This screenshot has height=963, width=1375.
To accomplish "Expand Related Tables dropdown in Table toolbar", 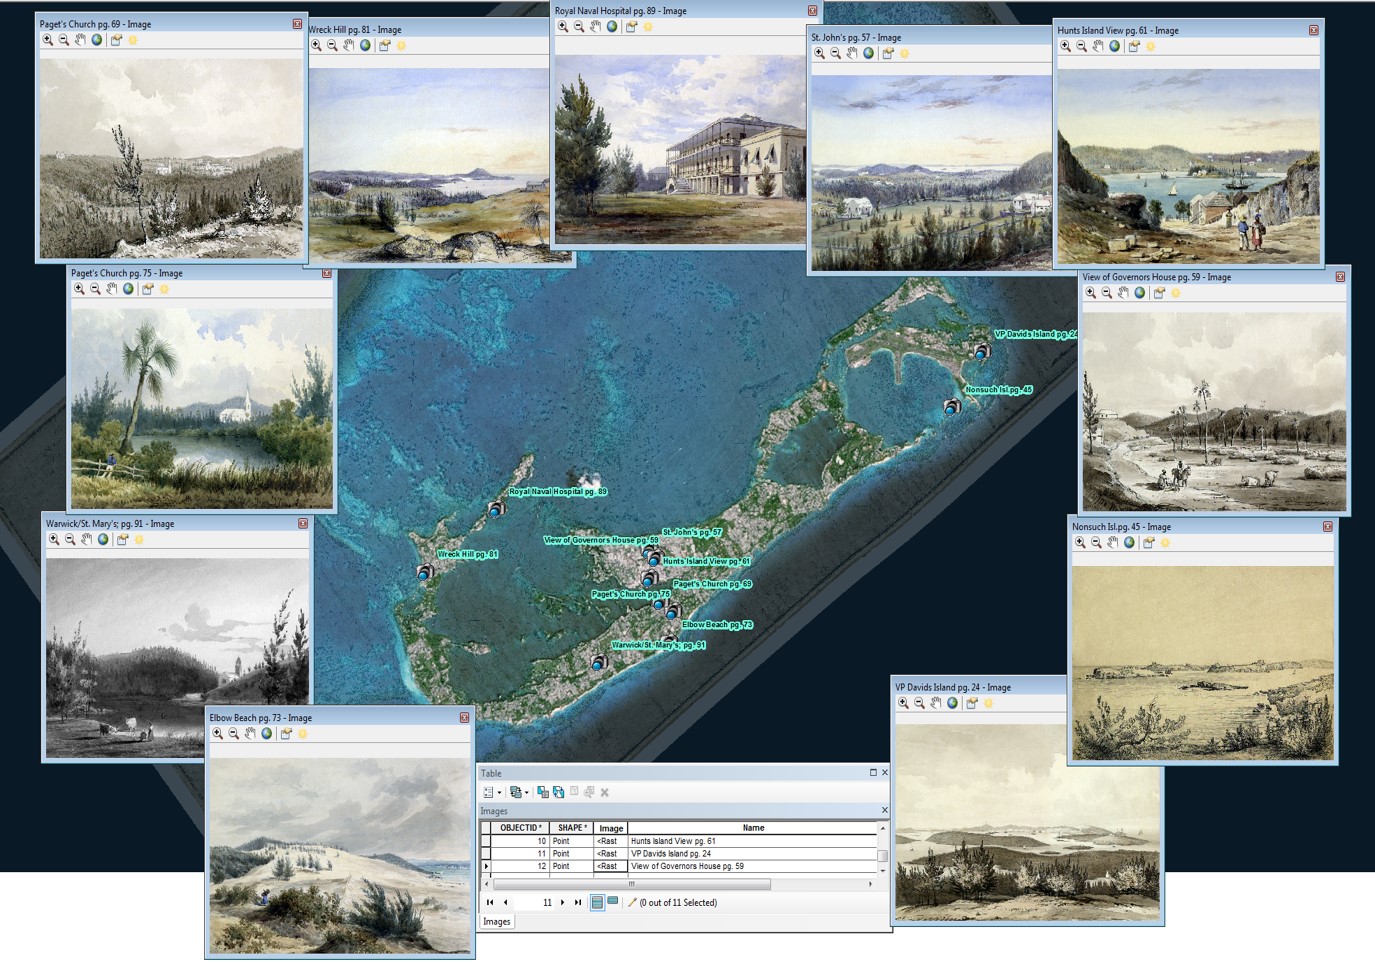I will coord(519,792).
